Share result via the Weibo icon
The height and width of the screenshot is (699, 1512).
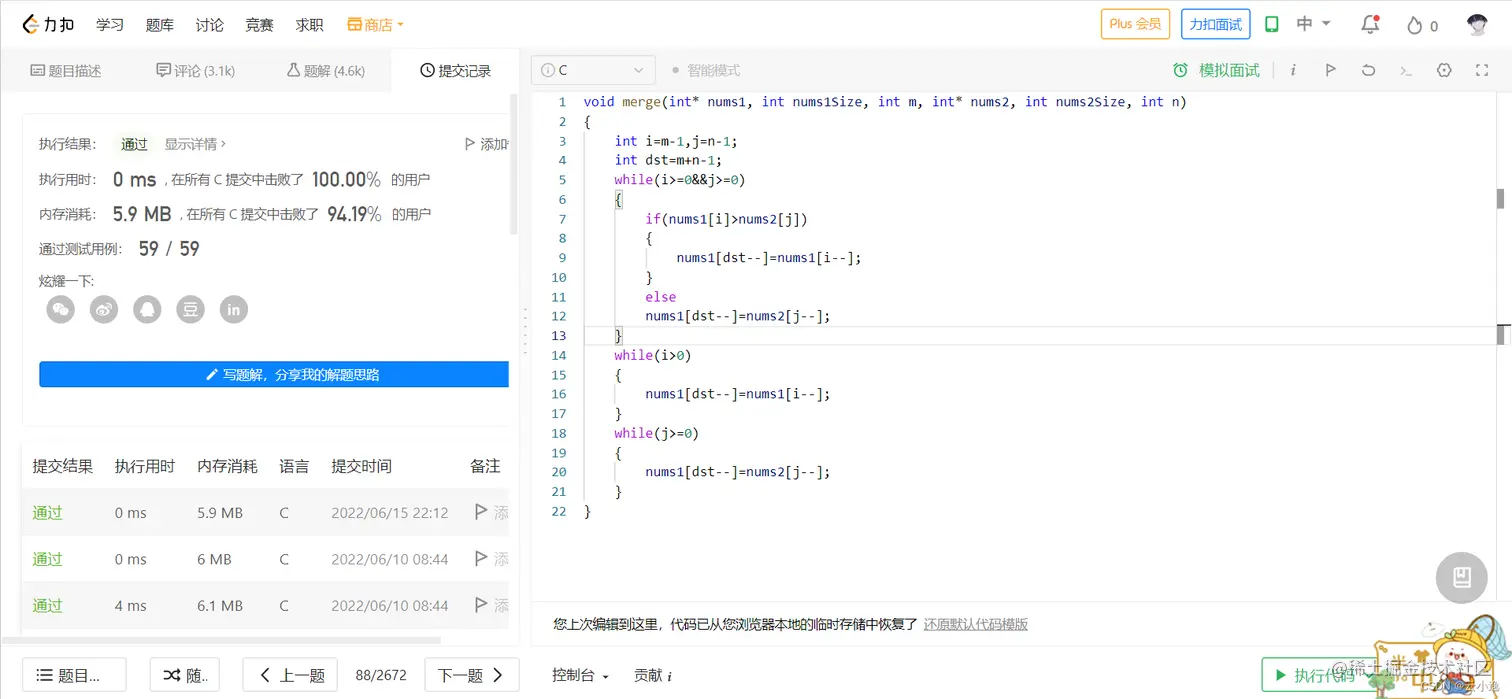(103, 309)
